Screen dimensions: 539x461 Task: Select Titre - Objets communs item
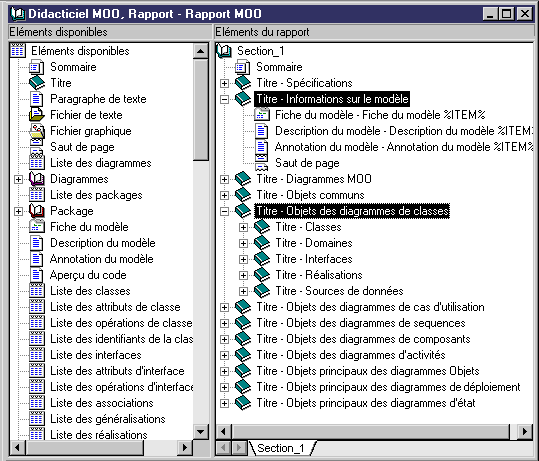coord(310,195)
